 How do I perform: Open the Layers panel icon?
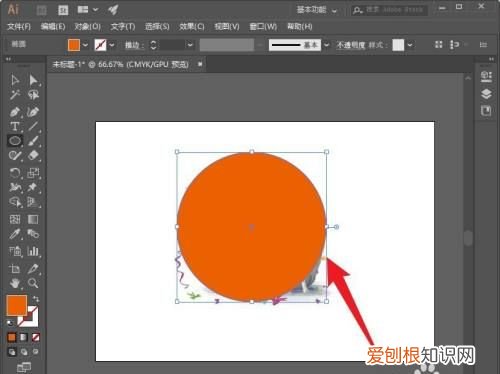click(486, 94)
